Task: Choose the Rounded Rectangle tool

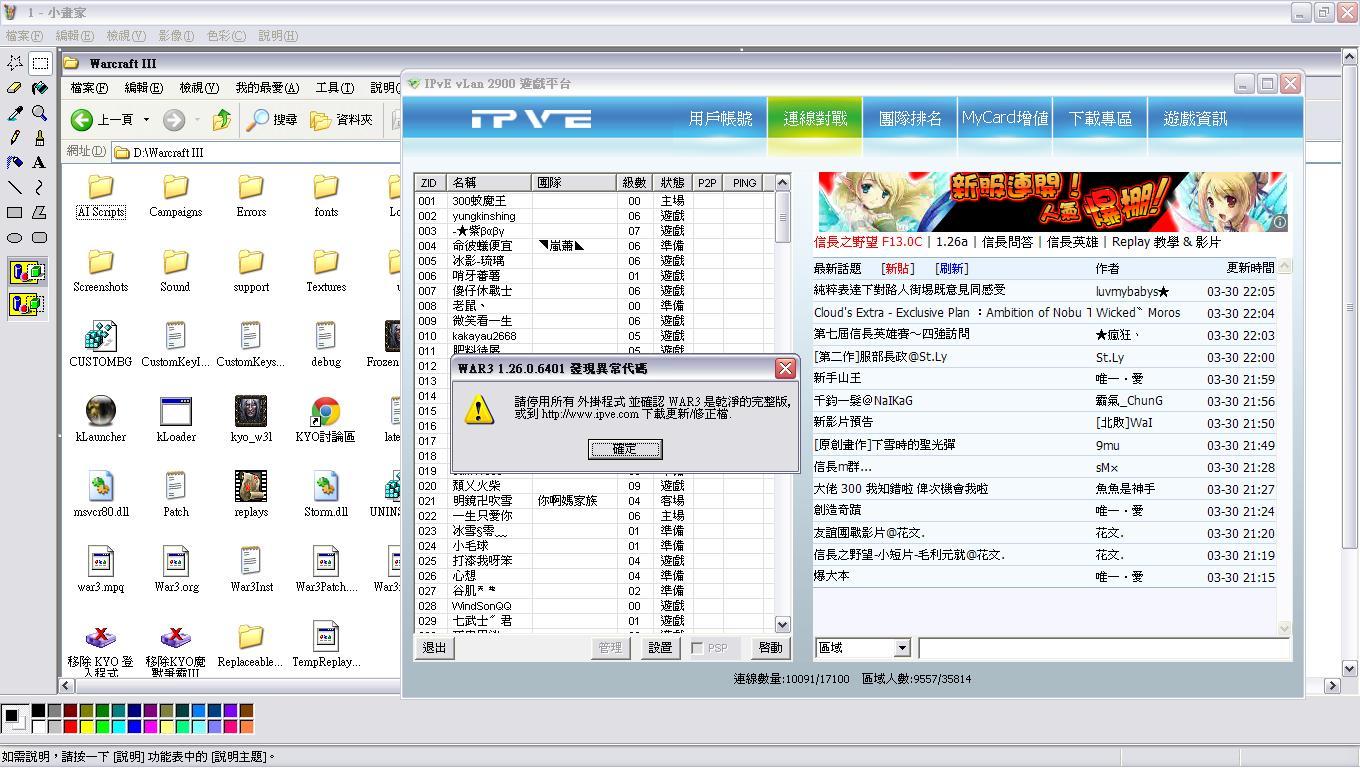Action: [x=40, y=237]
